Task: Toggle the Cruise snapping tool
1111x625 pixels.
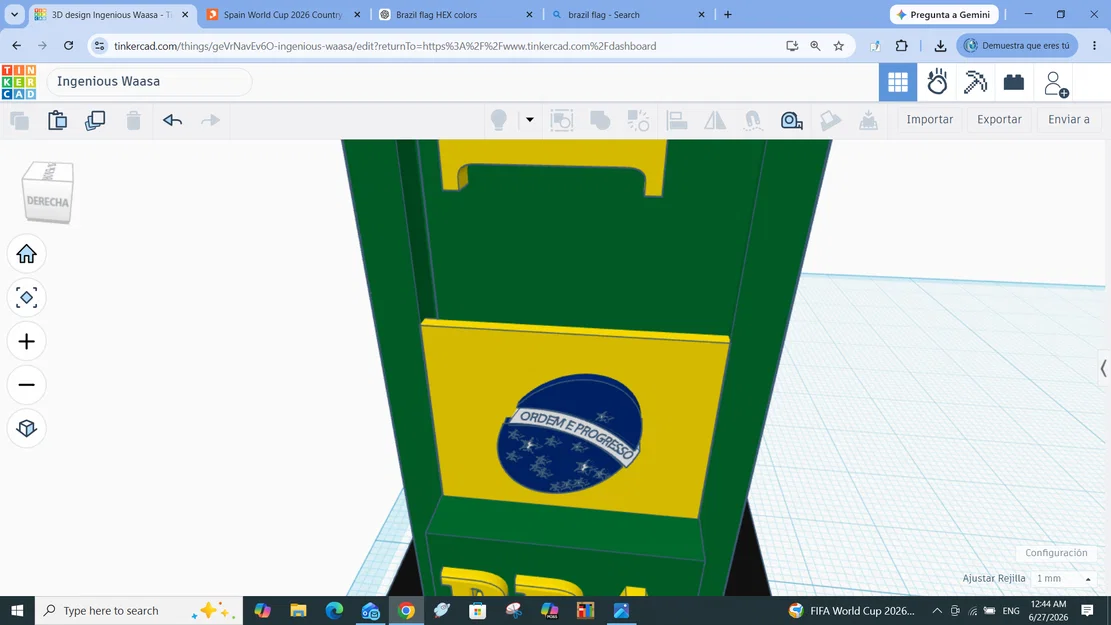Action: pos(753,120)
